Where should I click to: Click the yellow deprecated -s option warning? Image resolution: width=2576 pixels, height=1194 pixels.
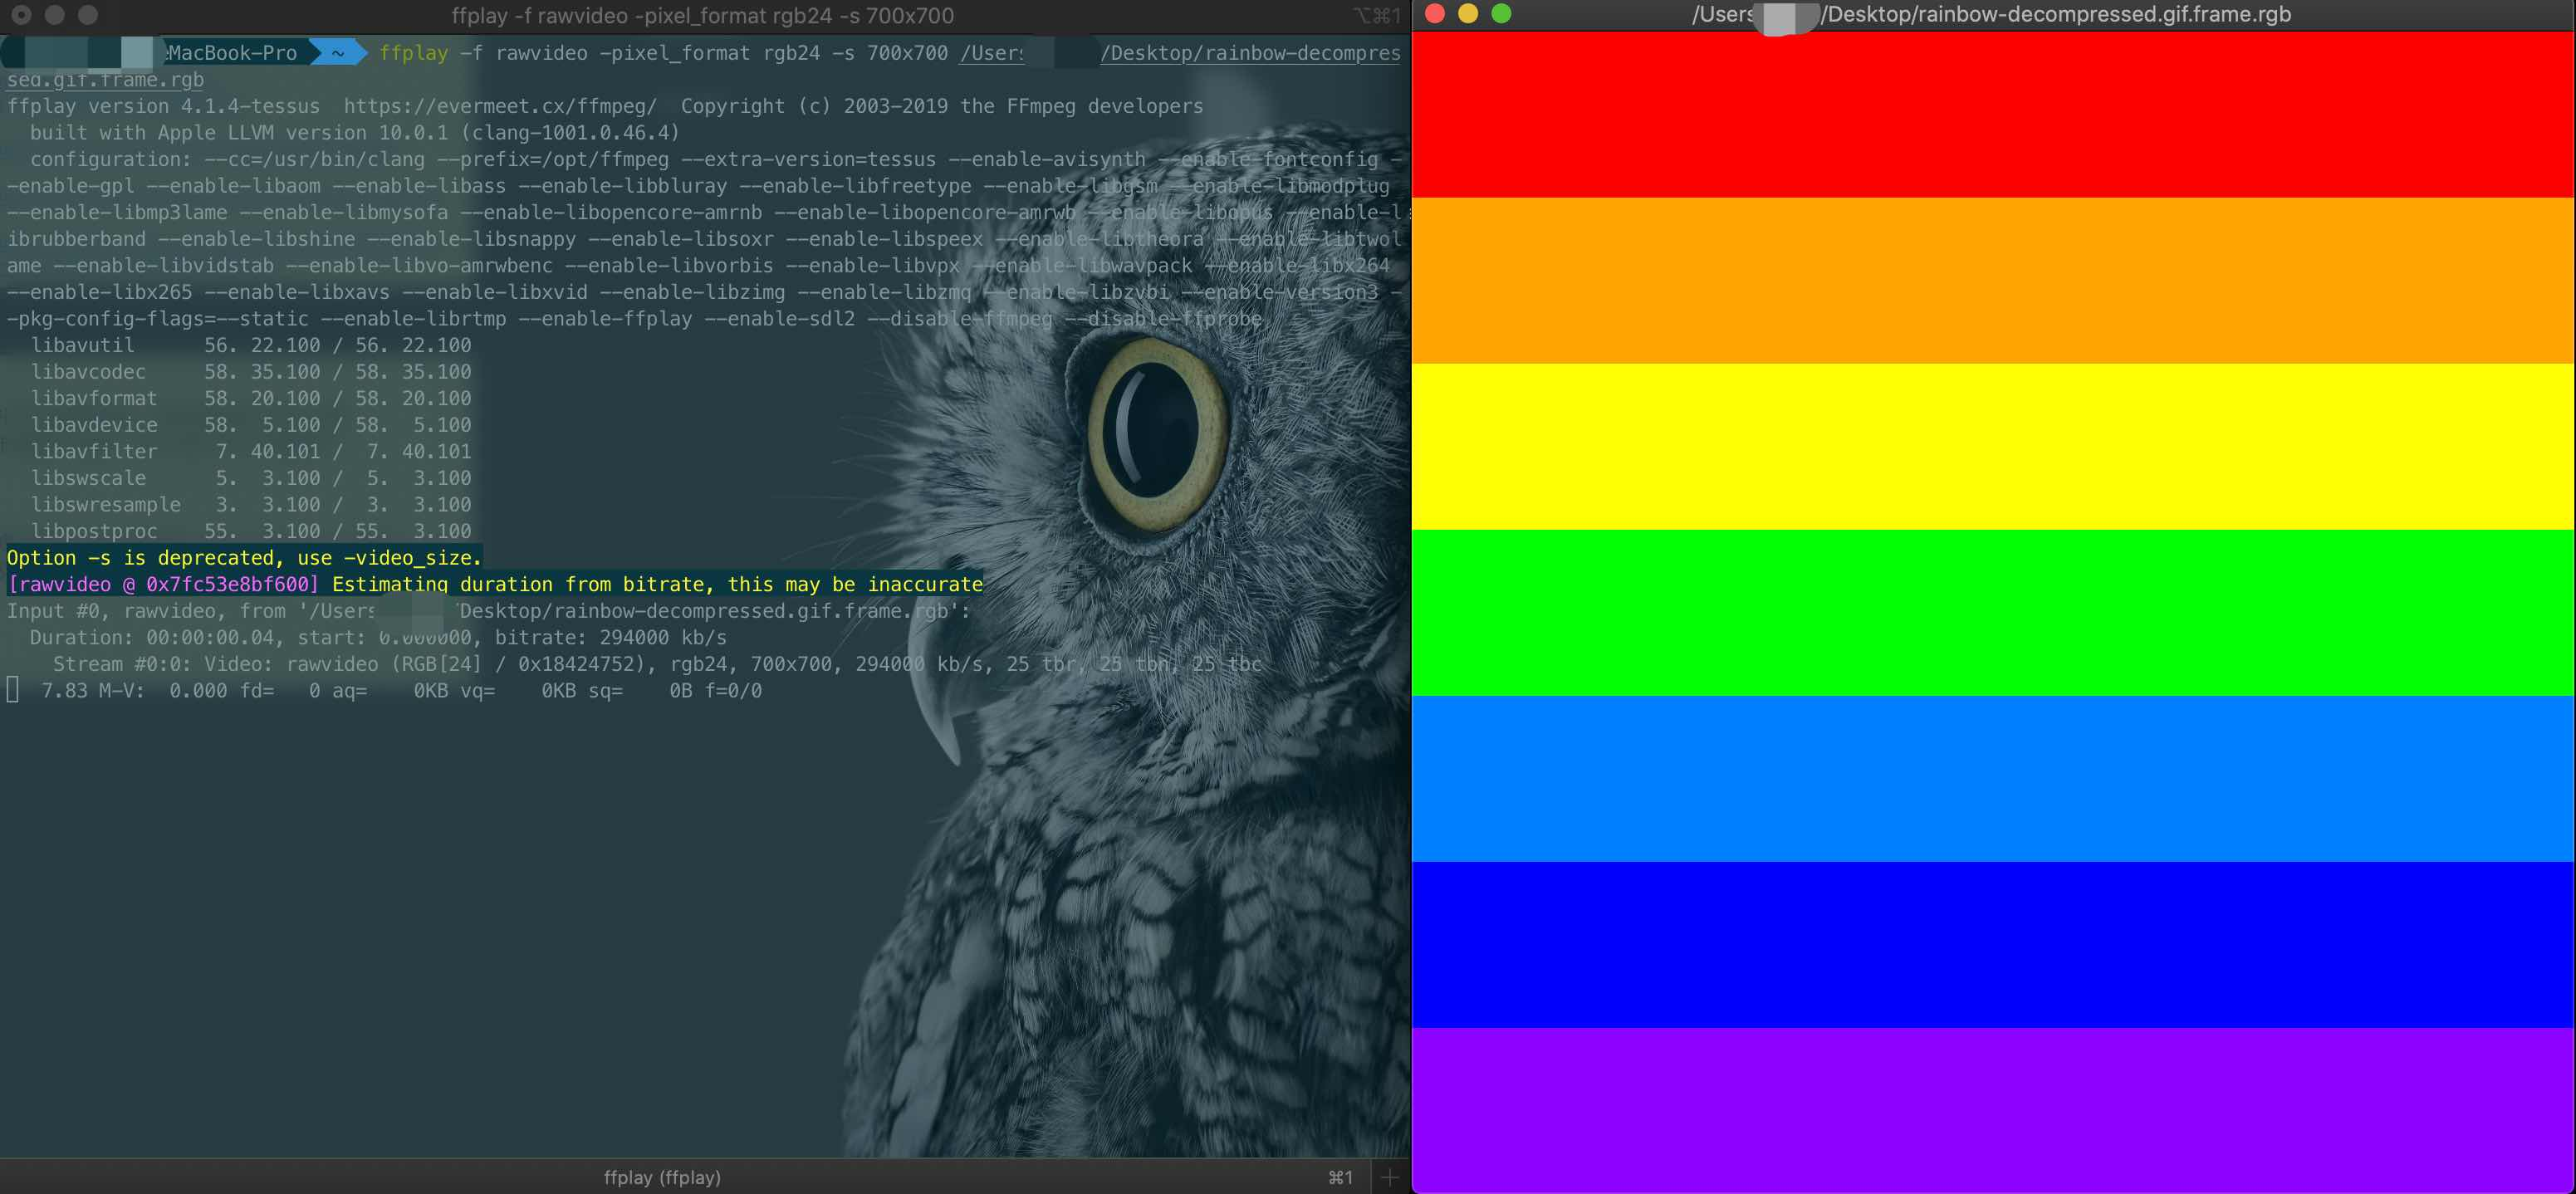point(244,558)
